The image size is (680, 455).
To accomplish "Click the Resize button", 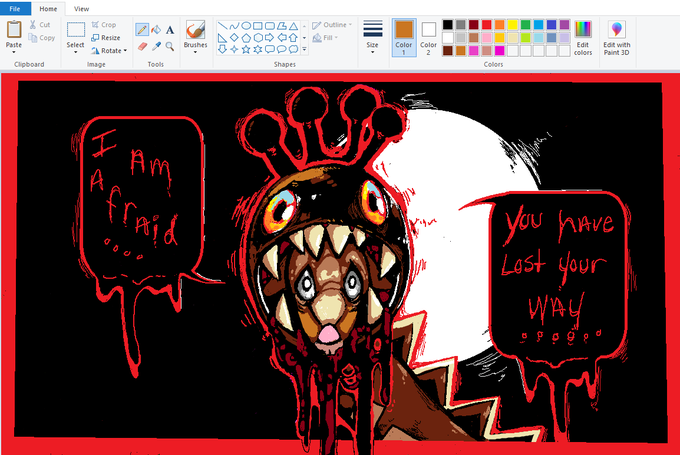I will coord(105,38).
